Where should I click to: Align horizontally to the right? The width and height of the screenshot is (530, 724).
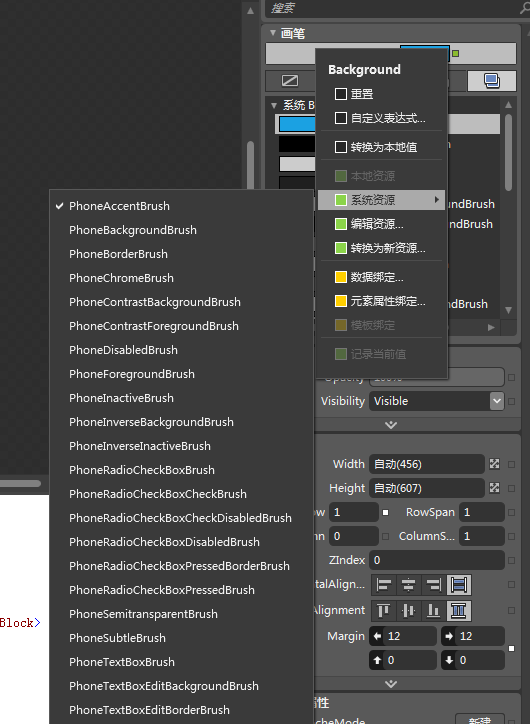434,585
